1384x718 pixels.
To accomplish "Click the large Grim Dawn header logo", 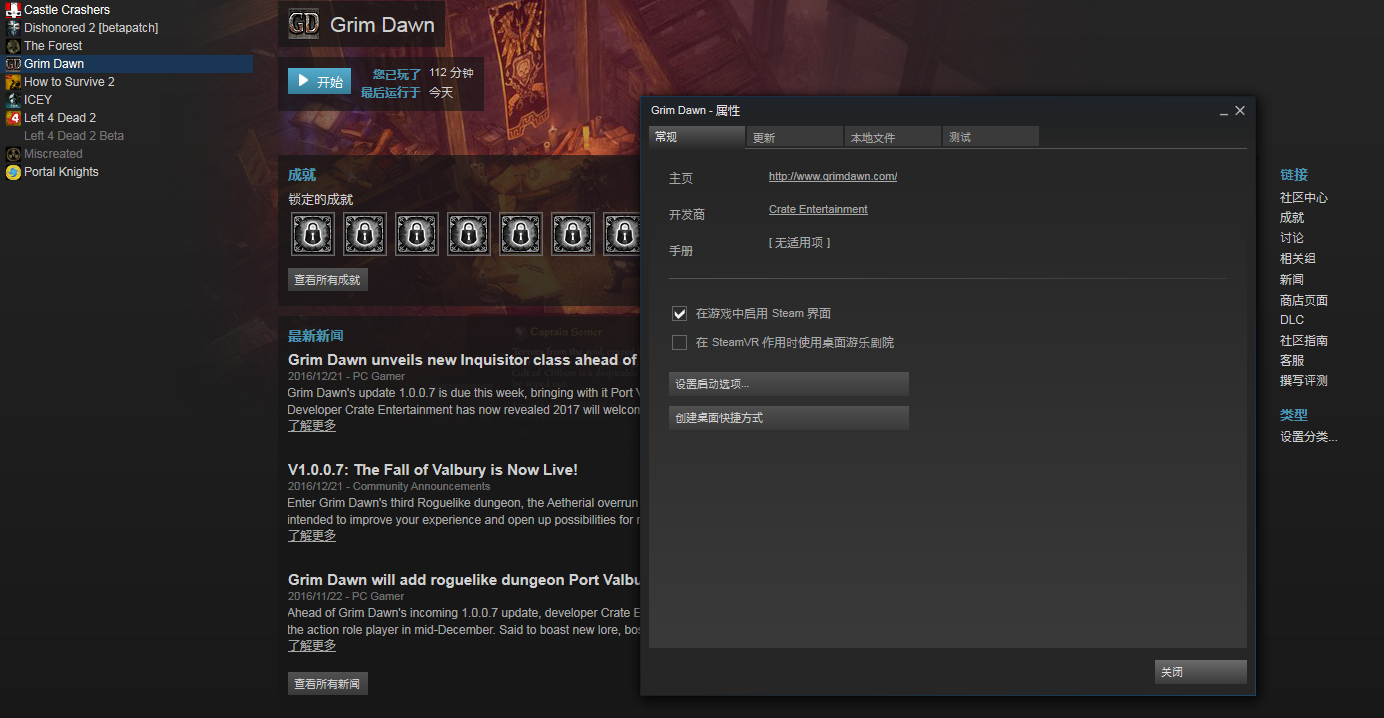I will pyautogui.click(x=304, y=24).
